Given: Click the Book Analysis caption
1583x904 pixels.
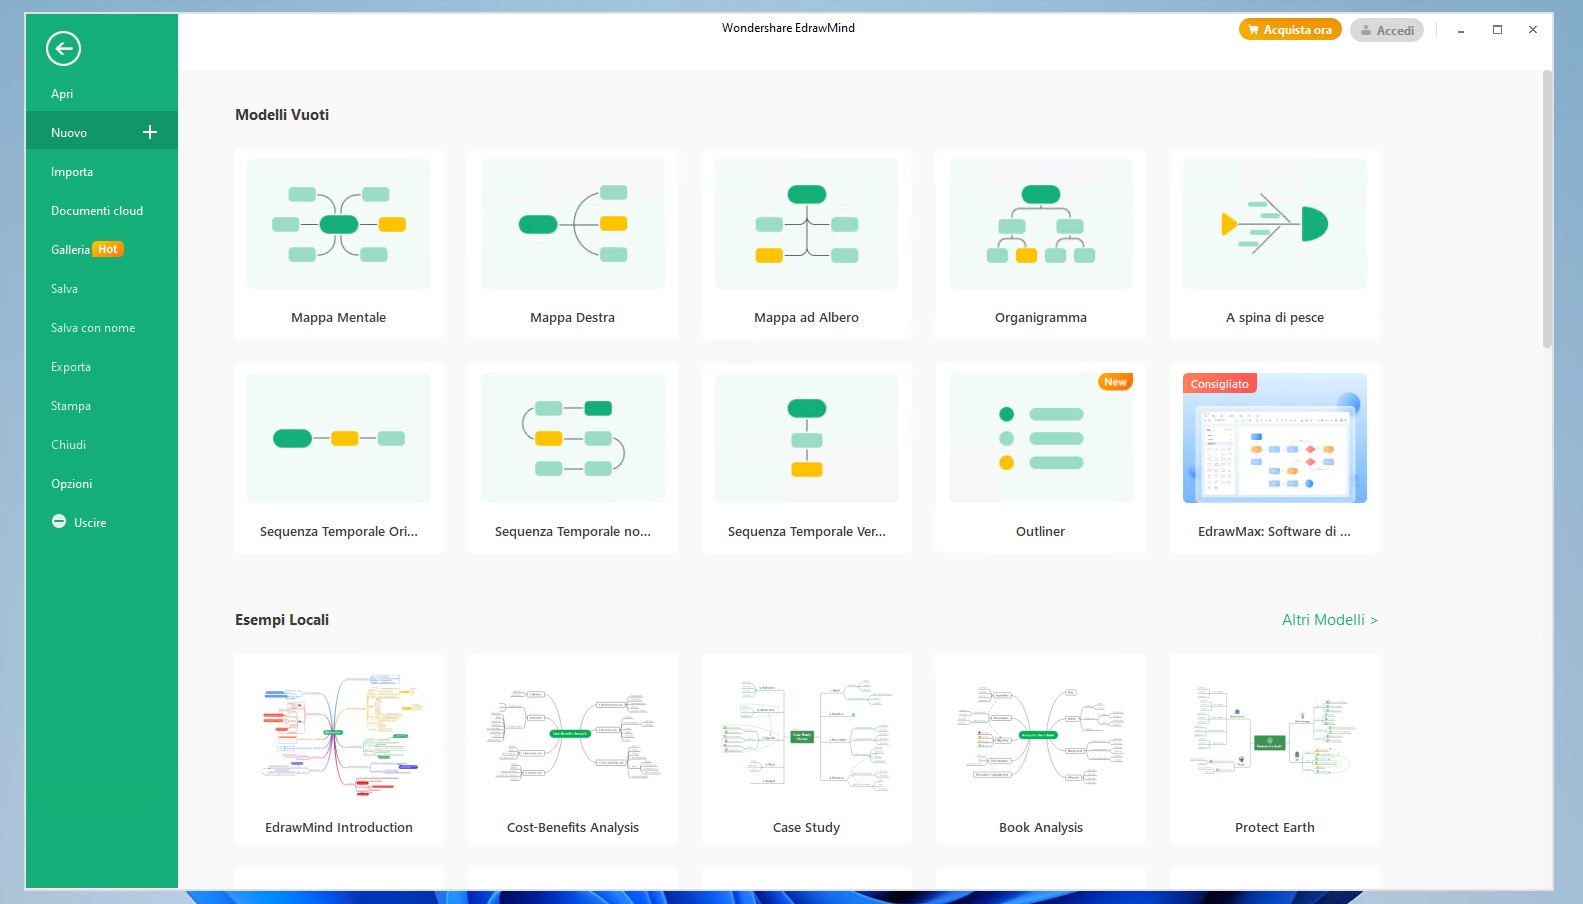Looking at the screenshot, I should point(1041,828).
